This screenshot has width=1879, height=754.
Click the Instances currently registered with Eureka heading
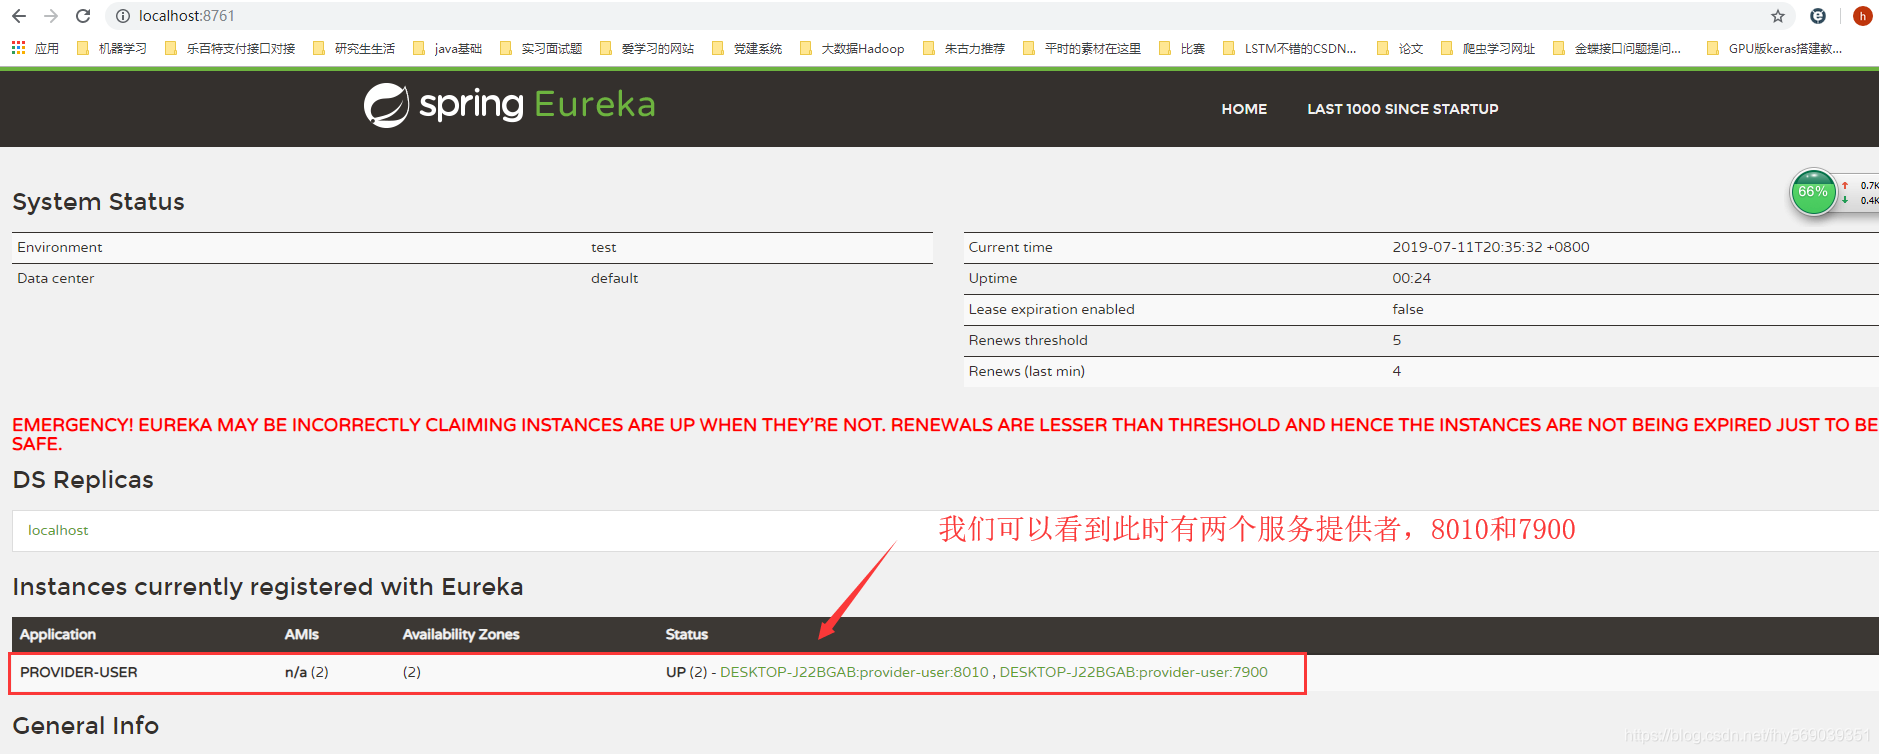pos(268,587)
